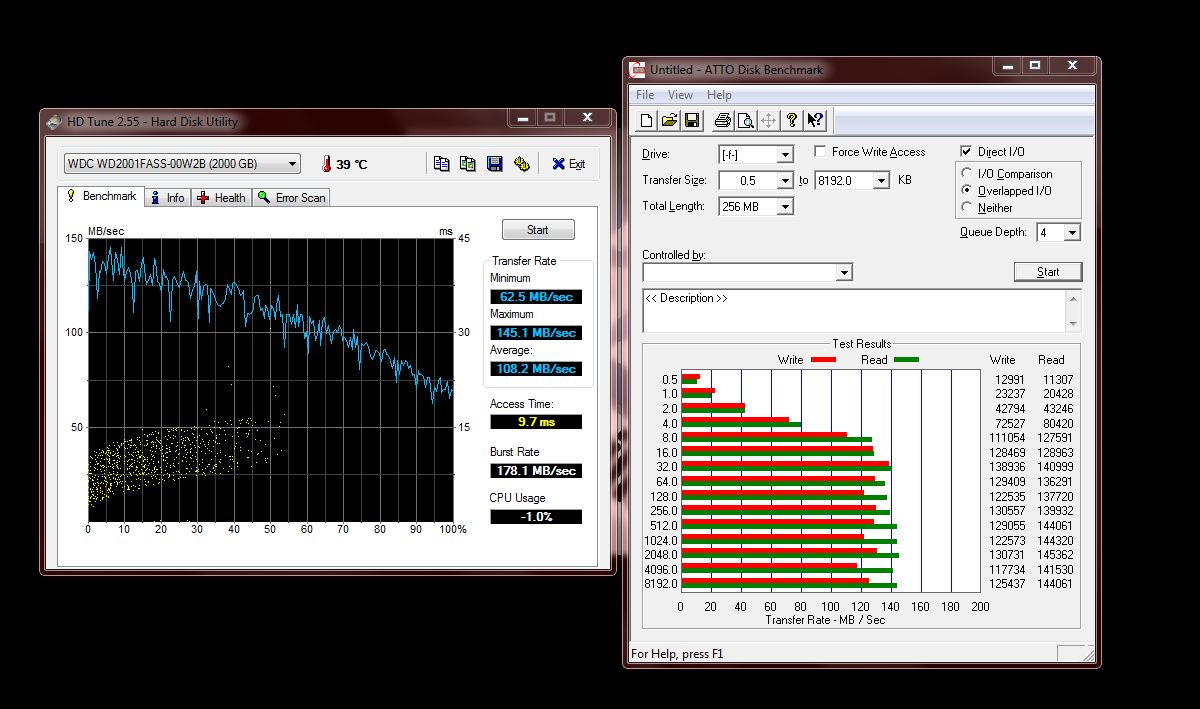
Task: Click Start button in ATTO Disk Benchmark
Action: tap(1047, 272)
